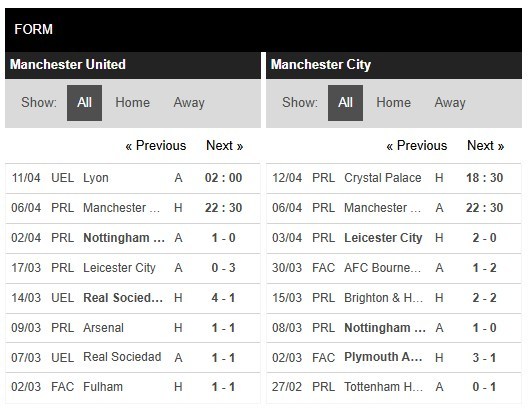This screenshot has height=414, width=530.
Task: Open Manchester United's Leicester City 0 - 3 result
Action: (133, 268)
